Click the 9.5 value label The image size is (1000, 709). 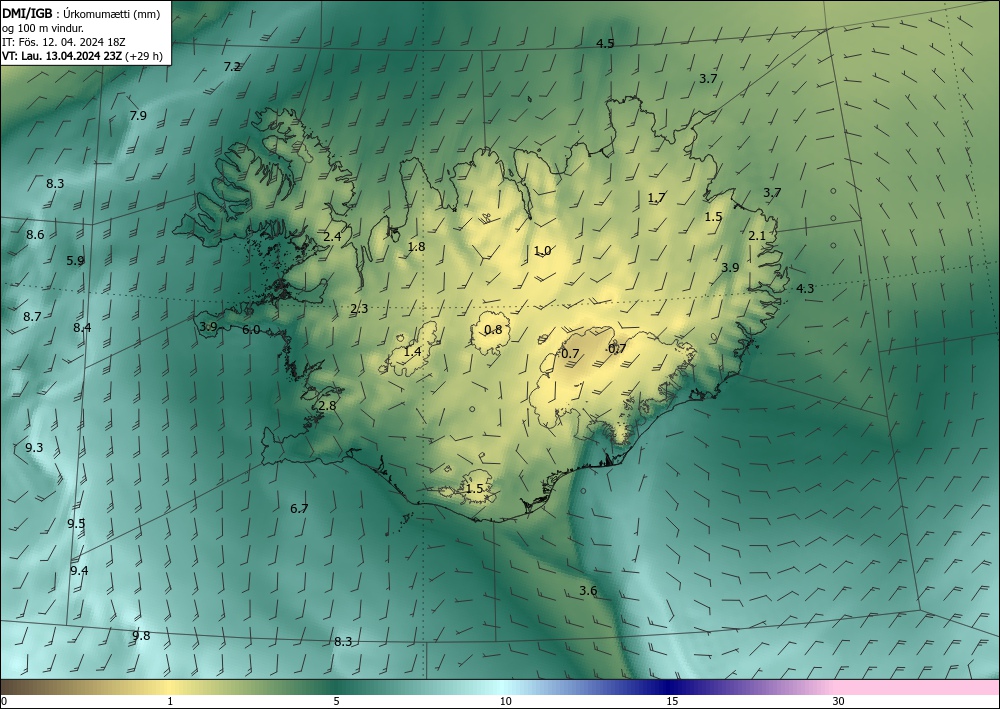pos(77,523)
